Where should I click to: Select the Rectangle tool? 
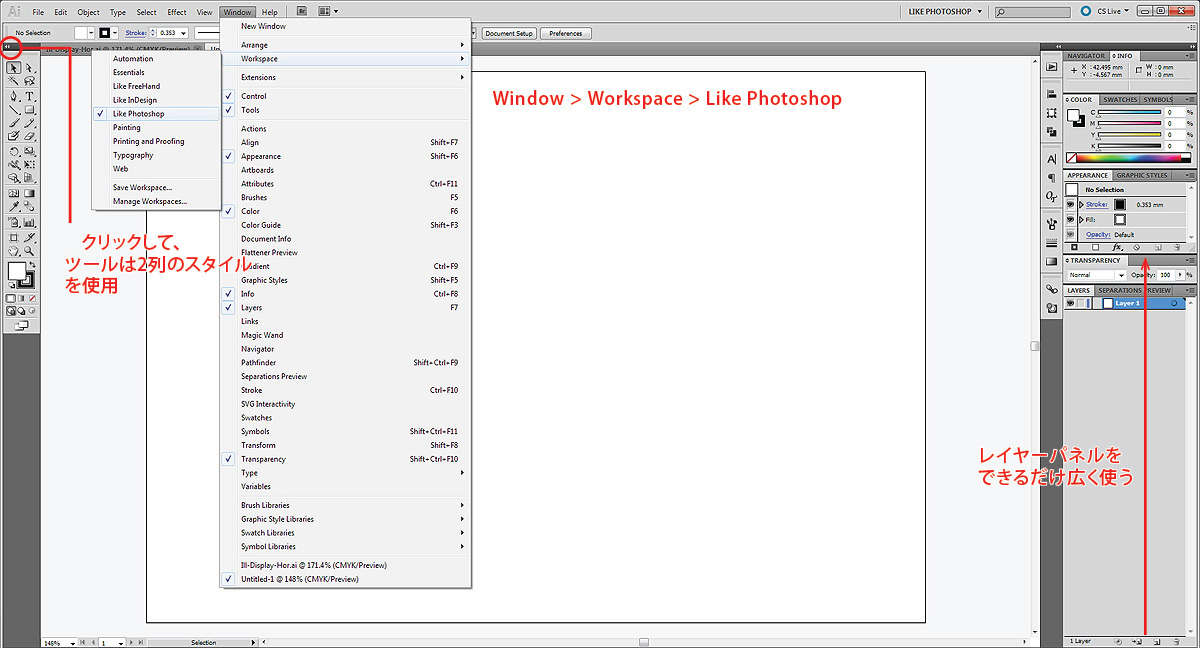click(x=29, y=110)
